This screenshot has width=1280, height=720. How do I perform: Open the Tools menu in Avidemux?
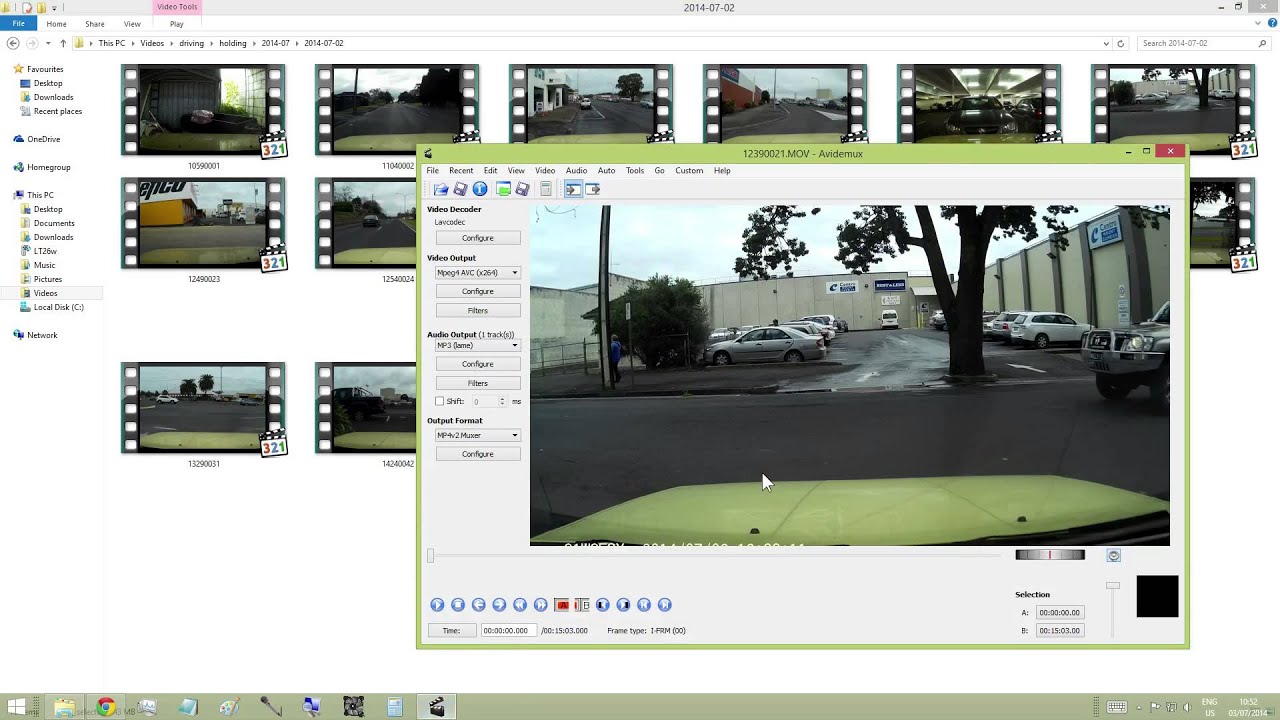pos(635,171)
